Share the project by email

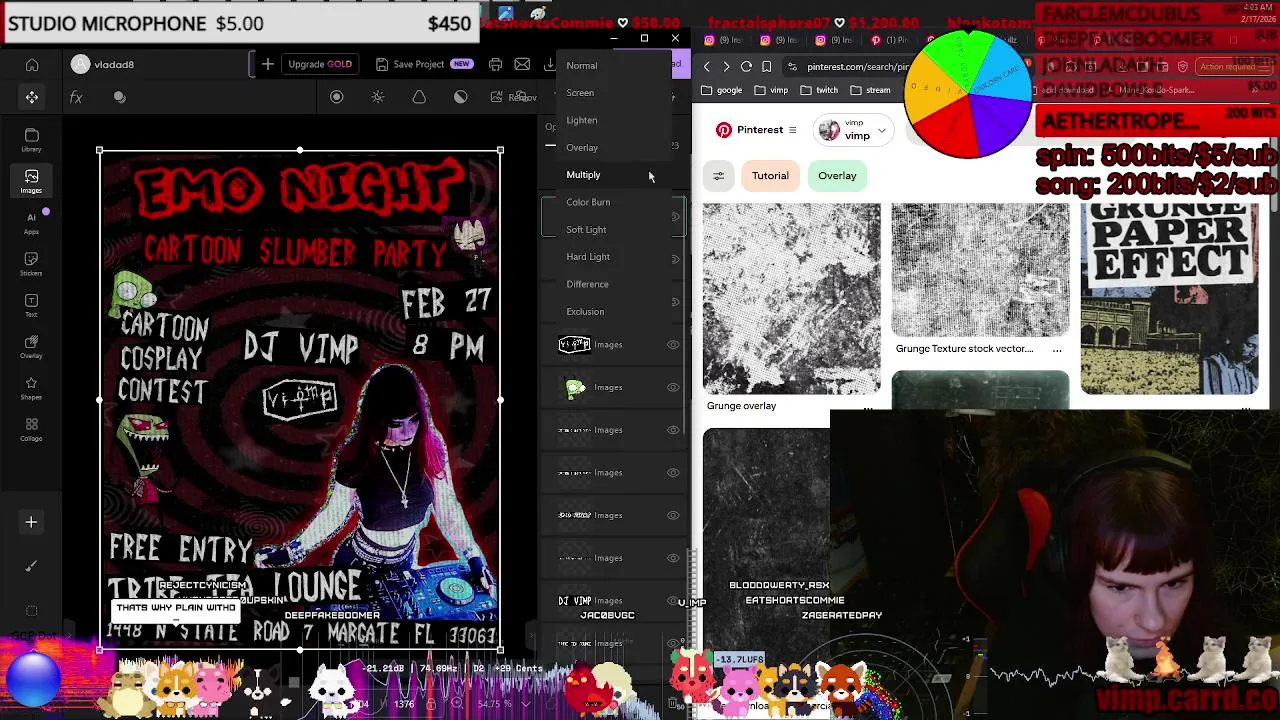522,64
